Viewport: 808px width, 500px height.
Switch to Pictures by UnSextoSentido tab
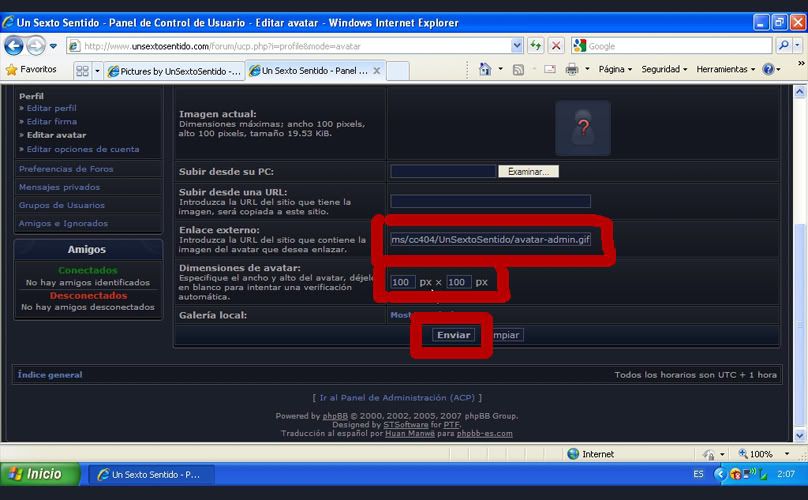tap(174, 71)
